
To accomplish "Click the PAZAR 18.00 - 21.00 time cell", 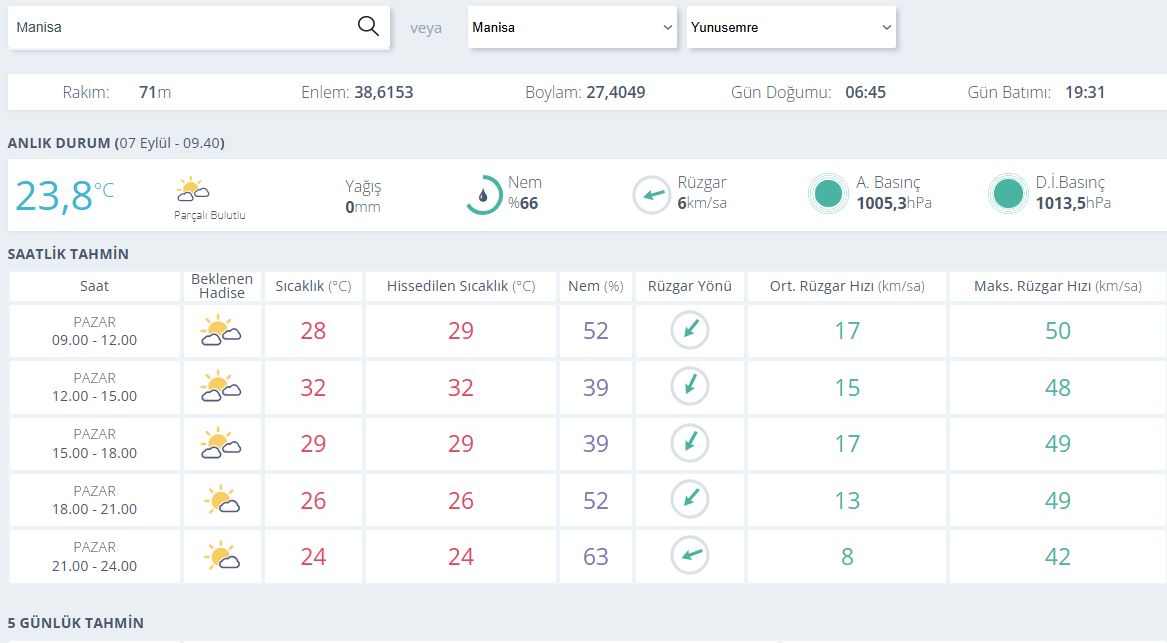I will (95, 500).
